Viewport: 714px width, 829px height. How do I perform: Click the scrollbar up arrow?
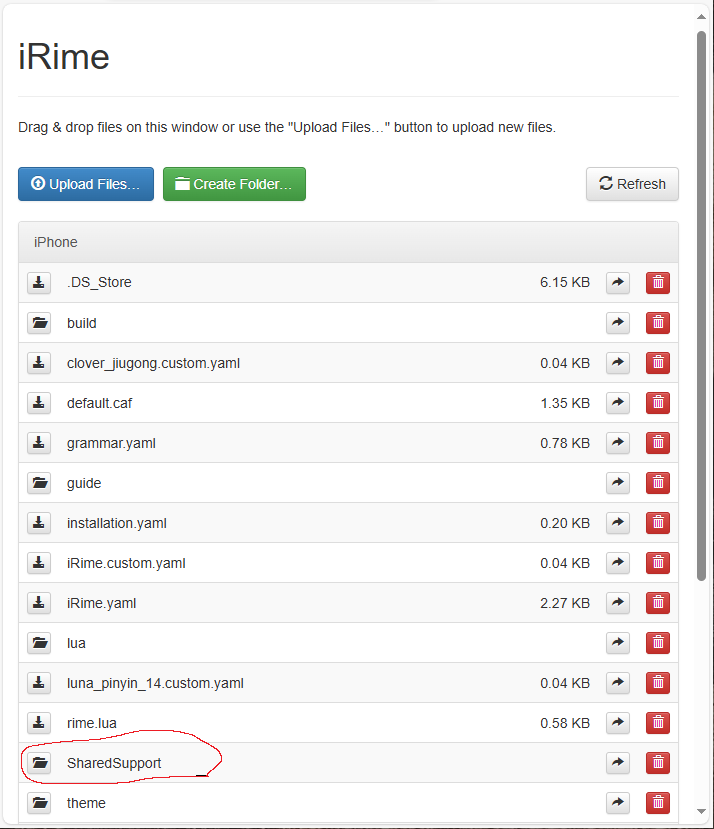[x=701, y=17]
